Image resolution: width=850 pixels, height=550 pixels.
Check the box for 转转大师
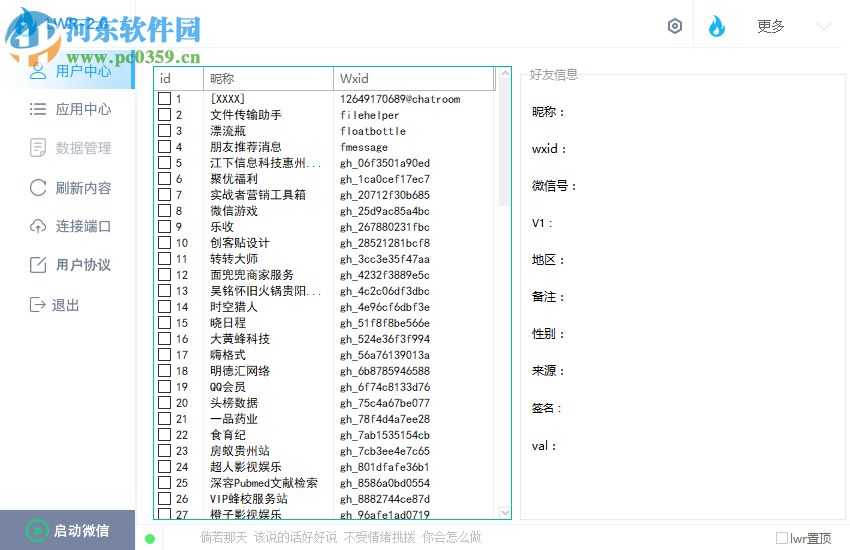(x=164, y=258)
